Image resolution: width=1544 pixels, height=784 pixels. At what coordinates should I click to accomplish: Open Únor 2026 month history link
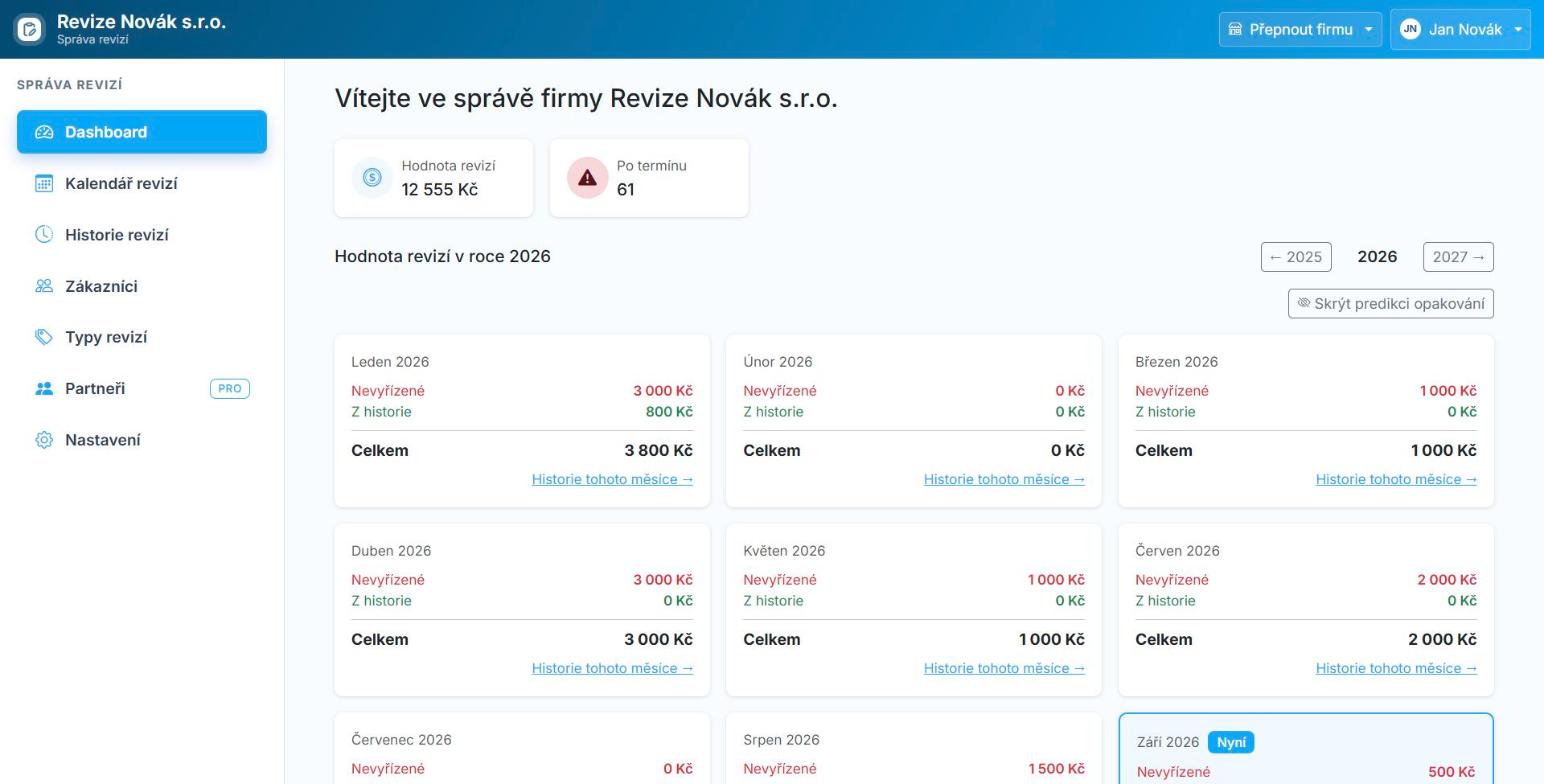[x=1004, y=479]
